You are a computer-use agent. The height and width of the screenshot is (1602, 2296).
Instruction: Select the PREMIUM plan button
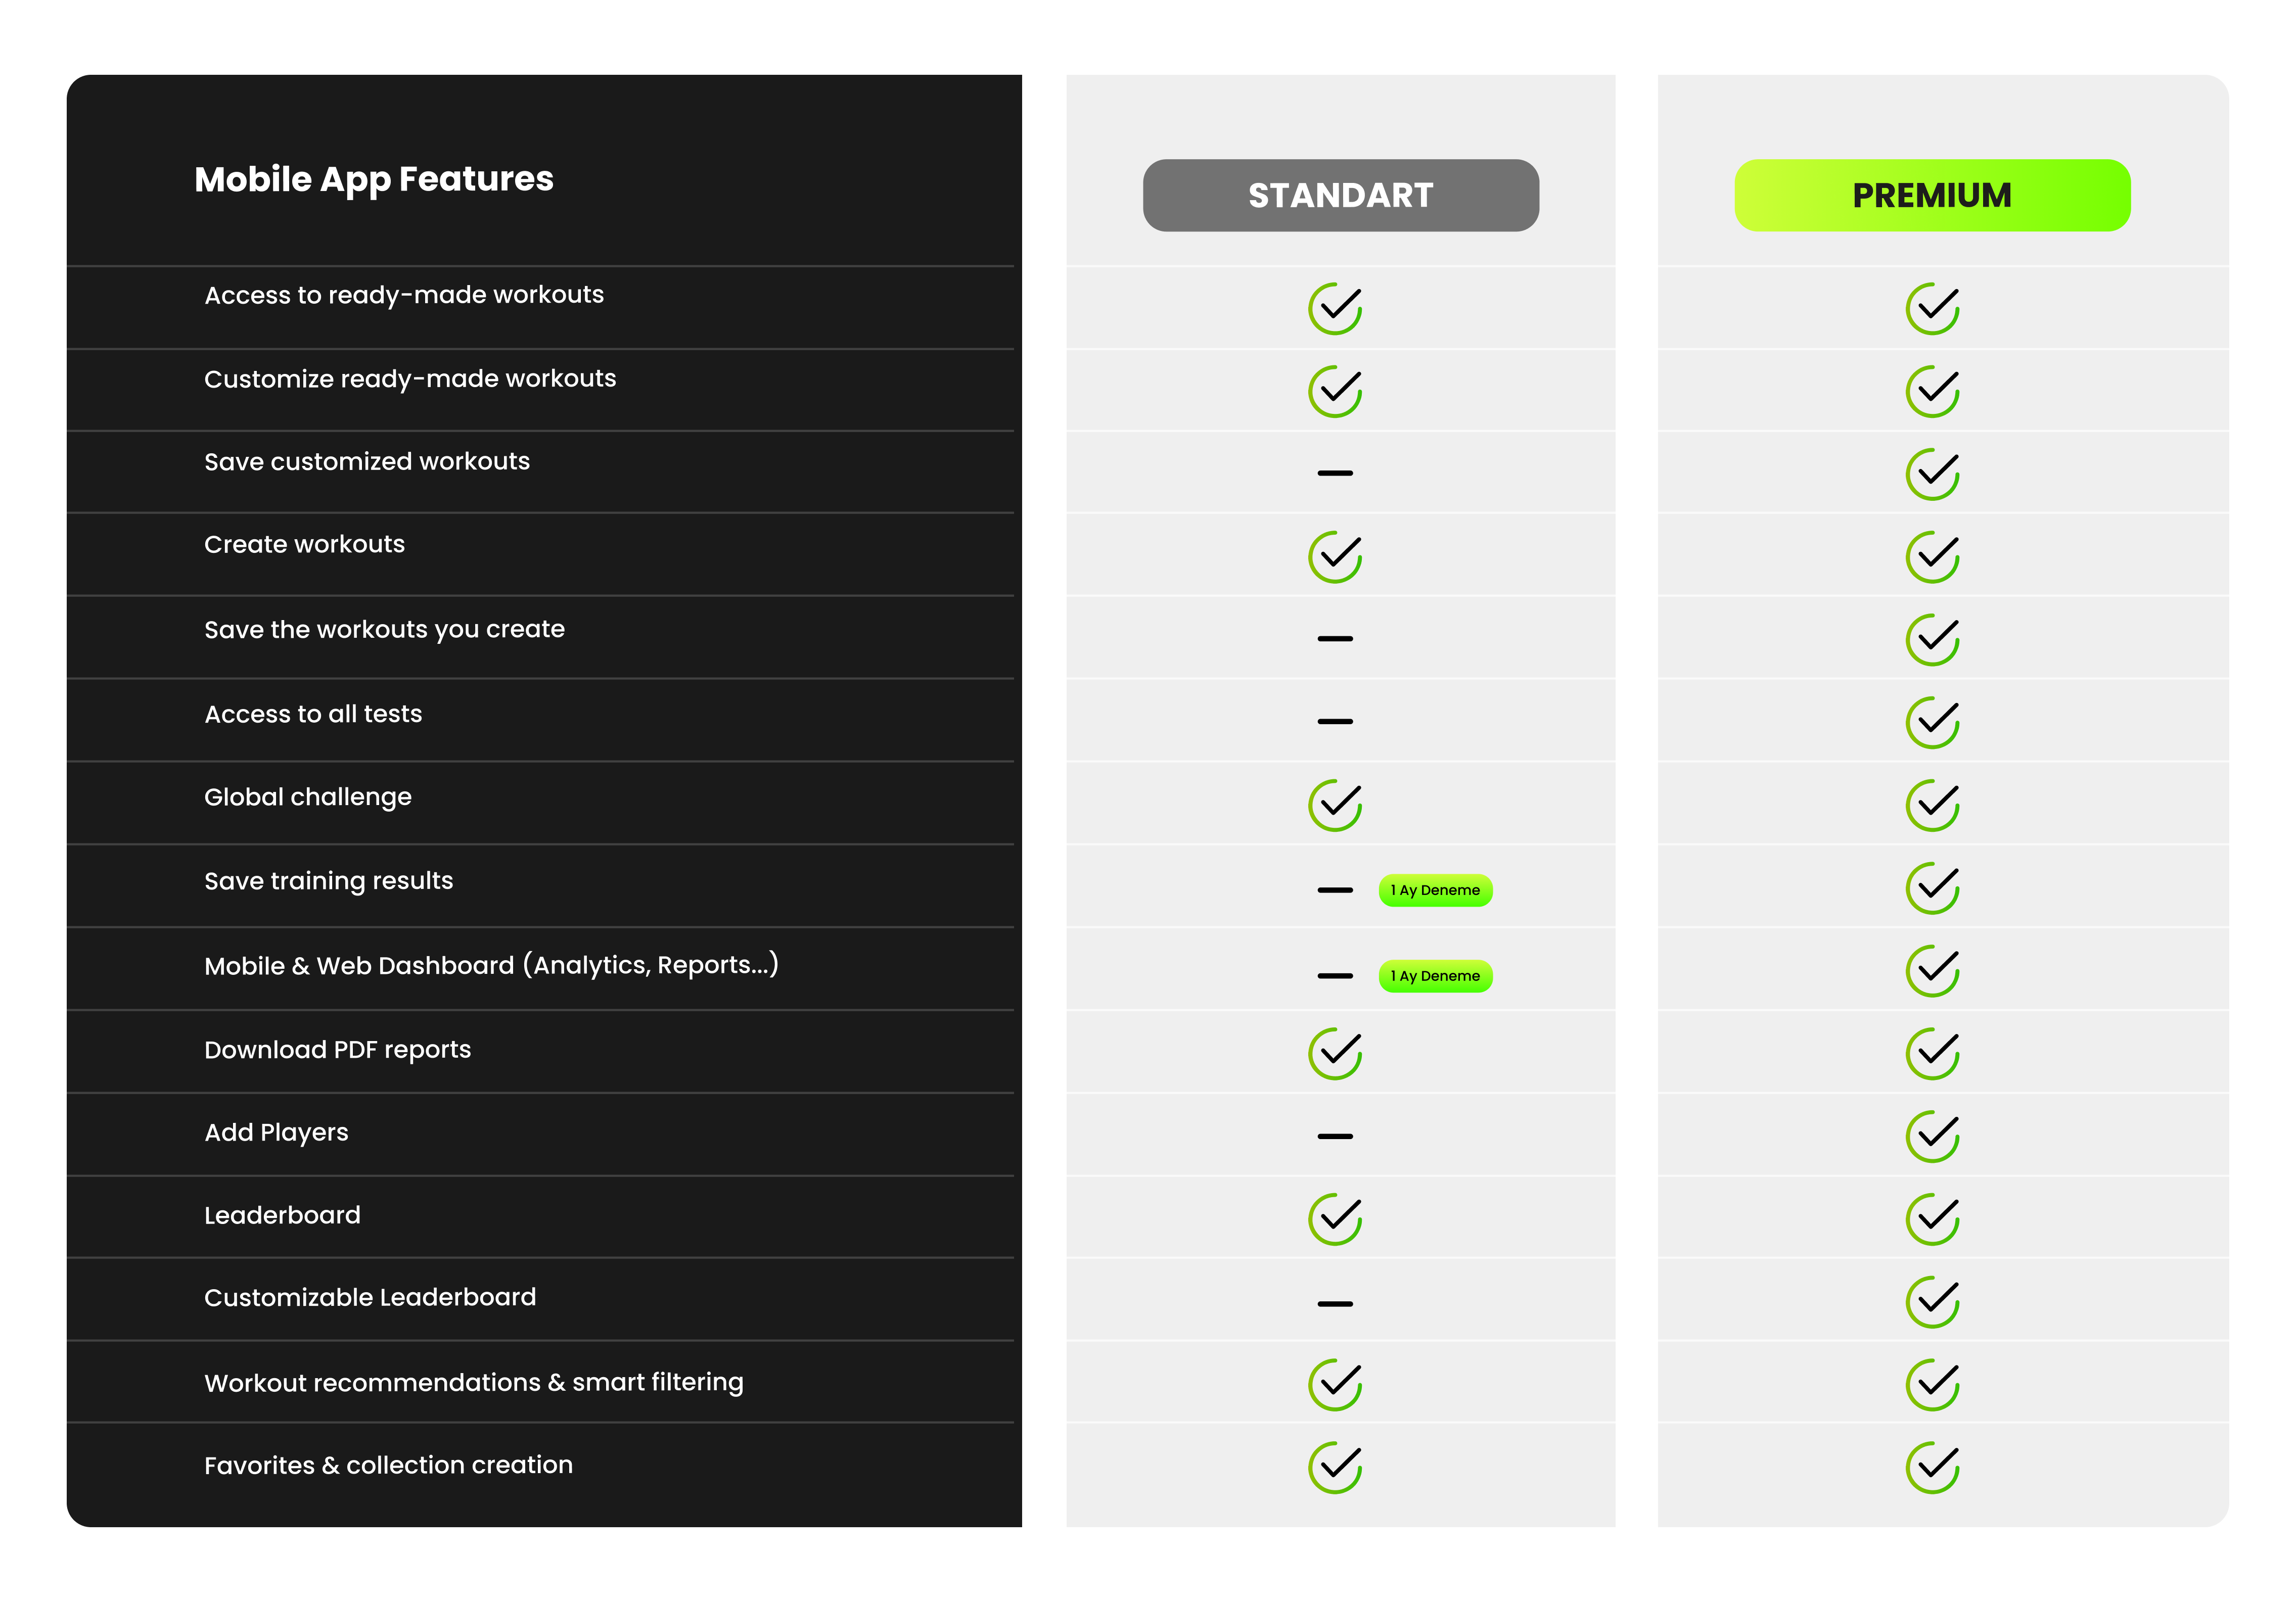[x=1931, y=195]
